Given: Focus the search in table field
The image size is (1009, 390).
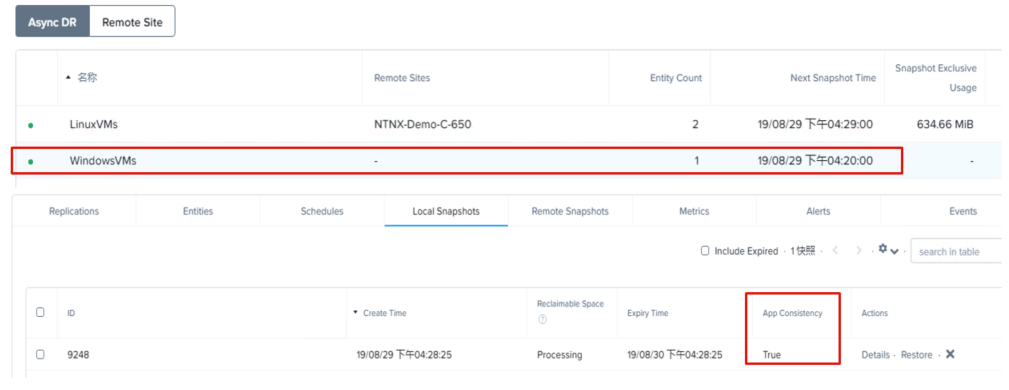Looking at the screenshot, I should click(958, 252).
